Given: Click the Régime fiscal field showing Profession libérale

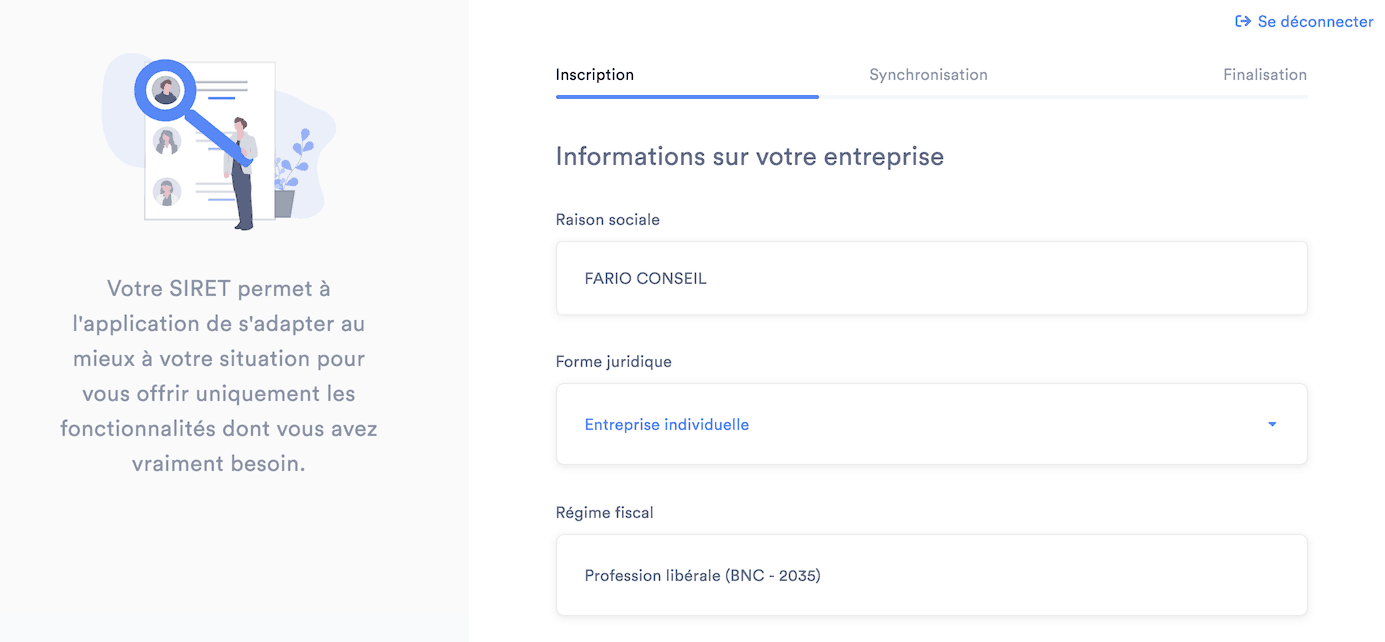Looking at the screenshot, I should [931, 575].
